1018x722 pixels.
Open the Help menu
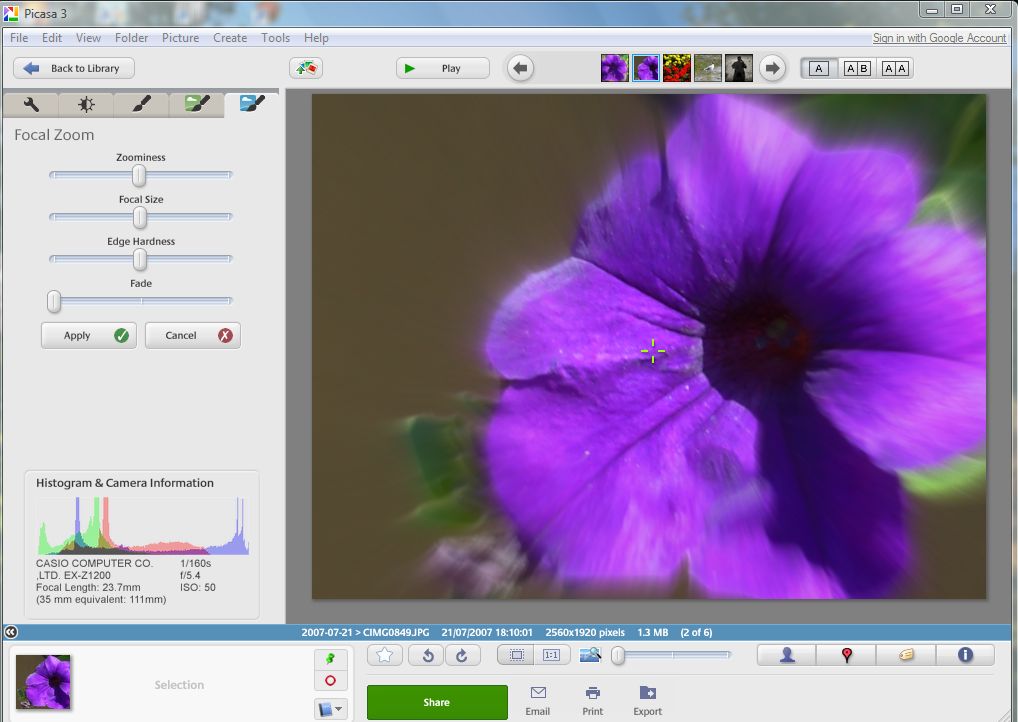pyautogui.click(x=316, y=38)
